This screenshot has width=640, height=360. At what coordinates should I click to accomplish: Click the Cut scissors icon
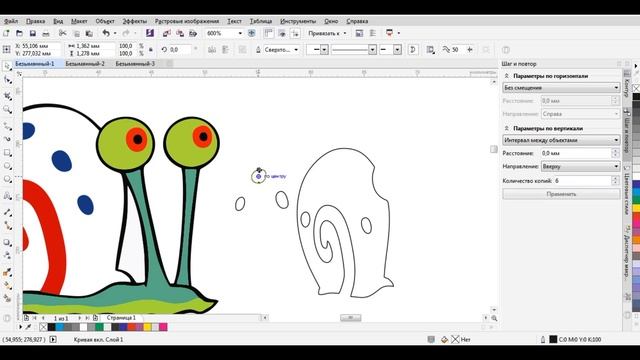[x=63, y=33]
